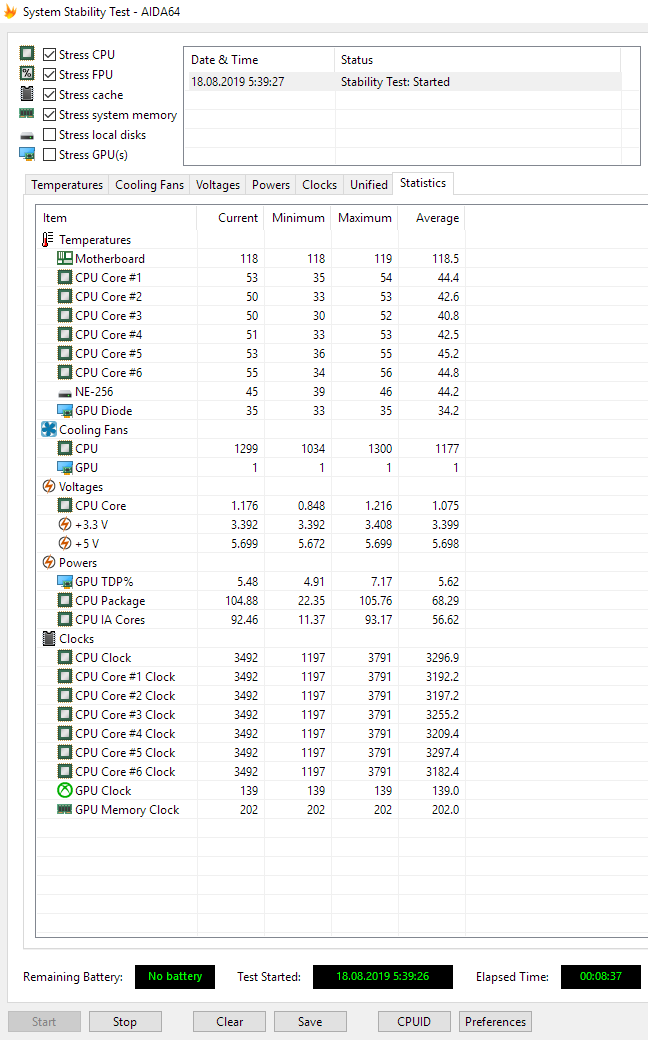648x1040 pixels.
Task: Click the blue fan icon of Cooling Fans
Action: pos(48,429)
